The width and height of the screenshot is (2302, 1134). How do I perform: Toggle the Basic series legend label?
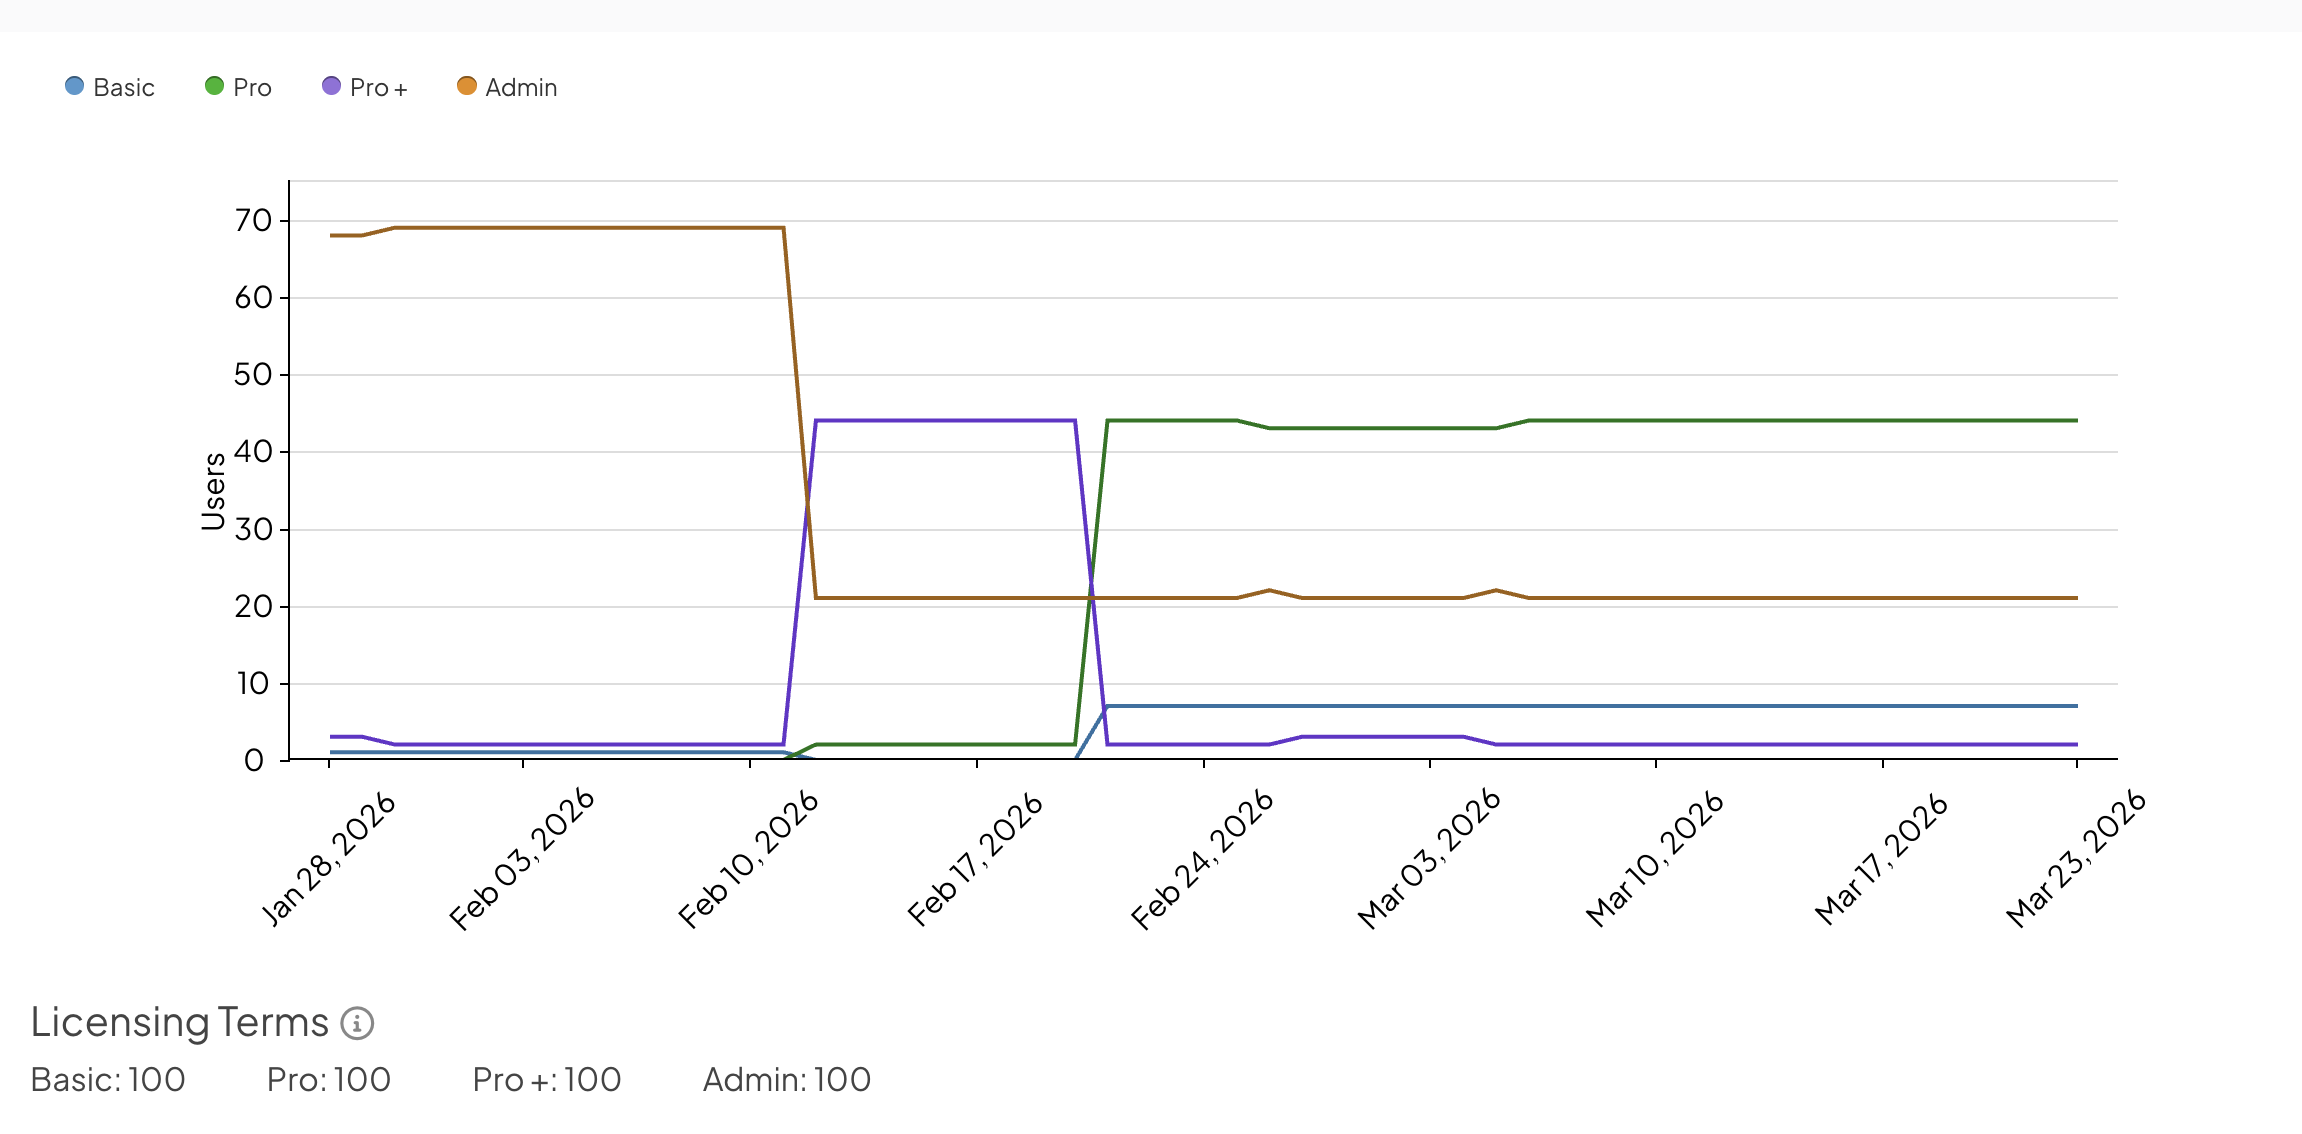tap(124, 88)
